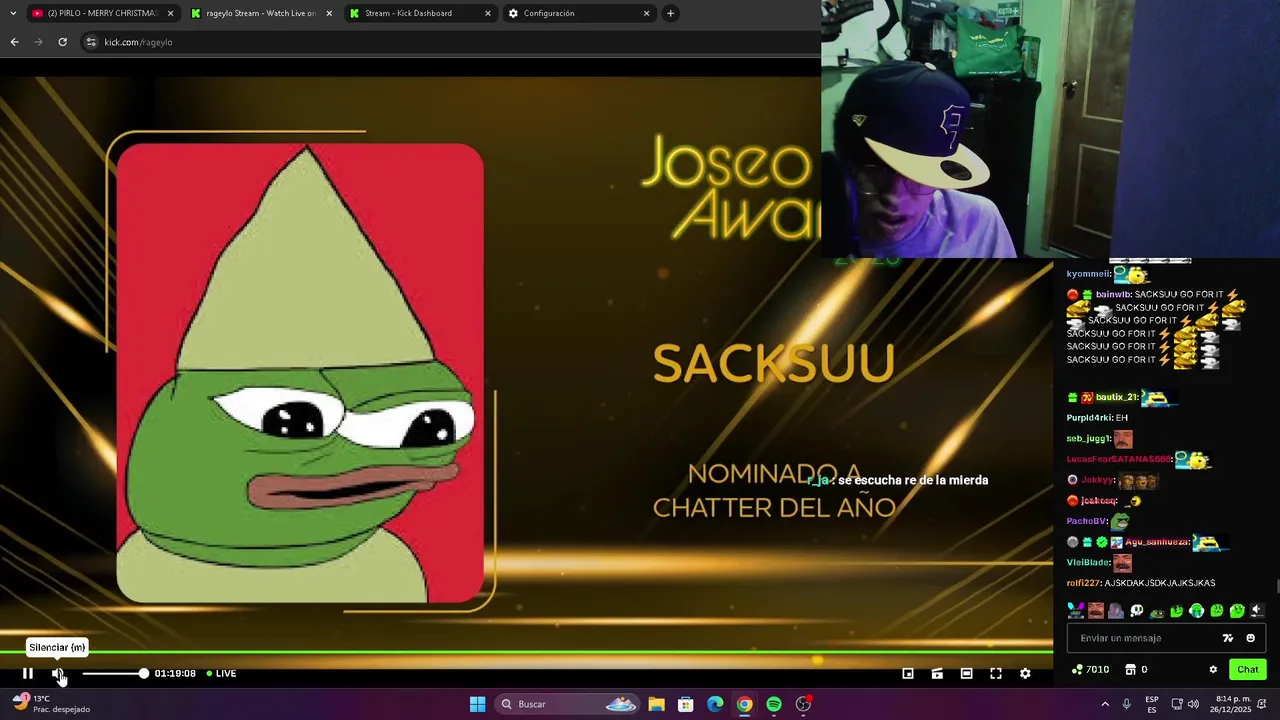
Task: Click the microphone tray icon
Action: pos(1126,704)
